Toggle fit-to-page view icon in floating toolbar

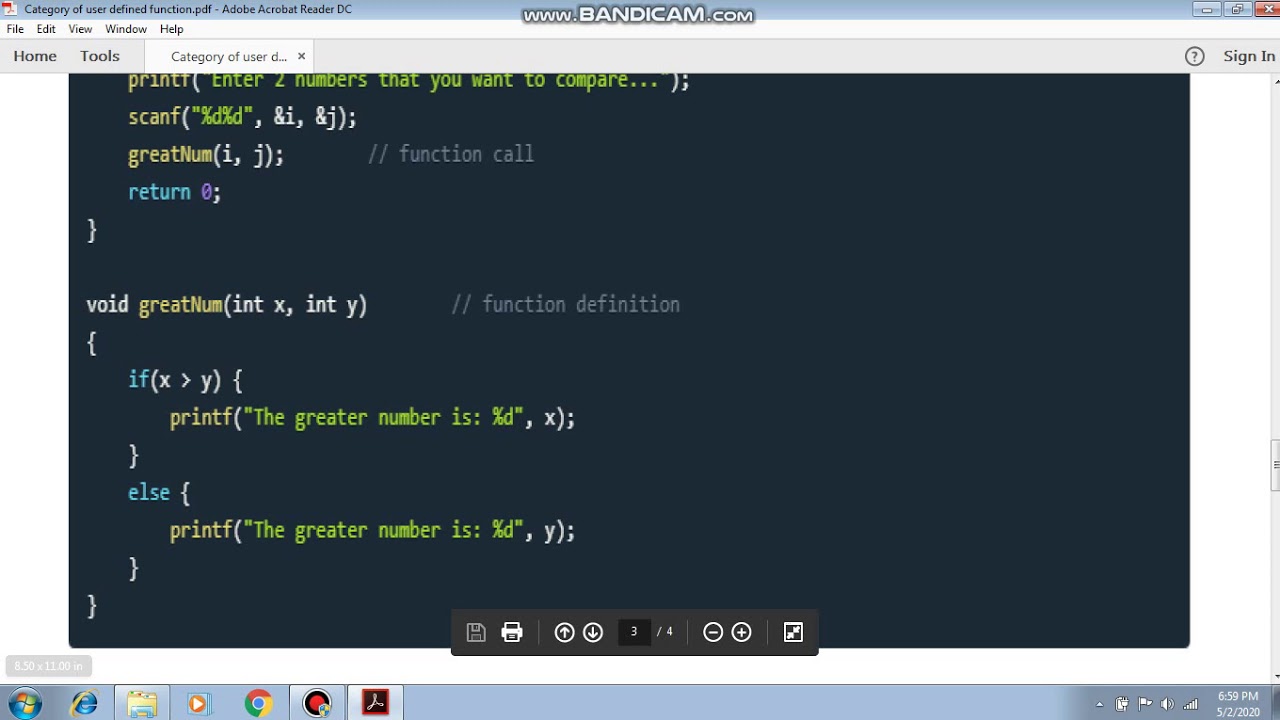793,632
